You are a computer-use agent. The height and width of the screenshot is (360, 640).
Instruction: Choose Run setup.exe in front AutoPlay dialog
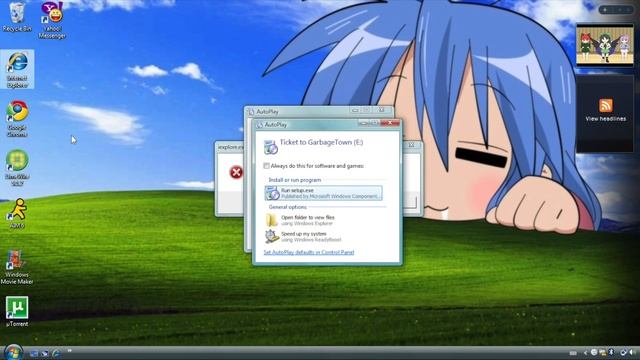point(323,193)
